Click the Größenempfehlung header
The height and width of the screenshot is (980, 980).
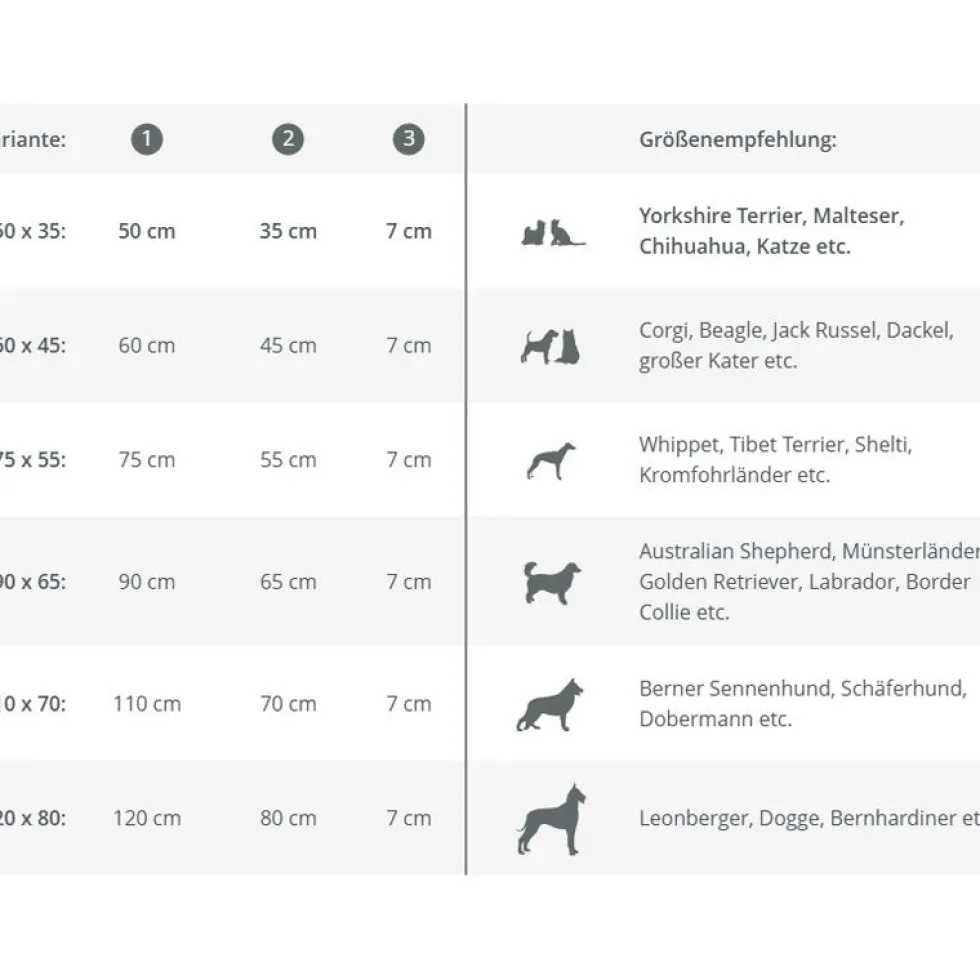pos(738,139)
